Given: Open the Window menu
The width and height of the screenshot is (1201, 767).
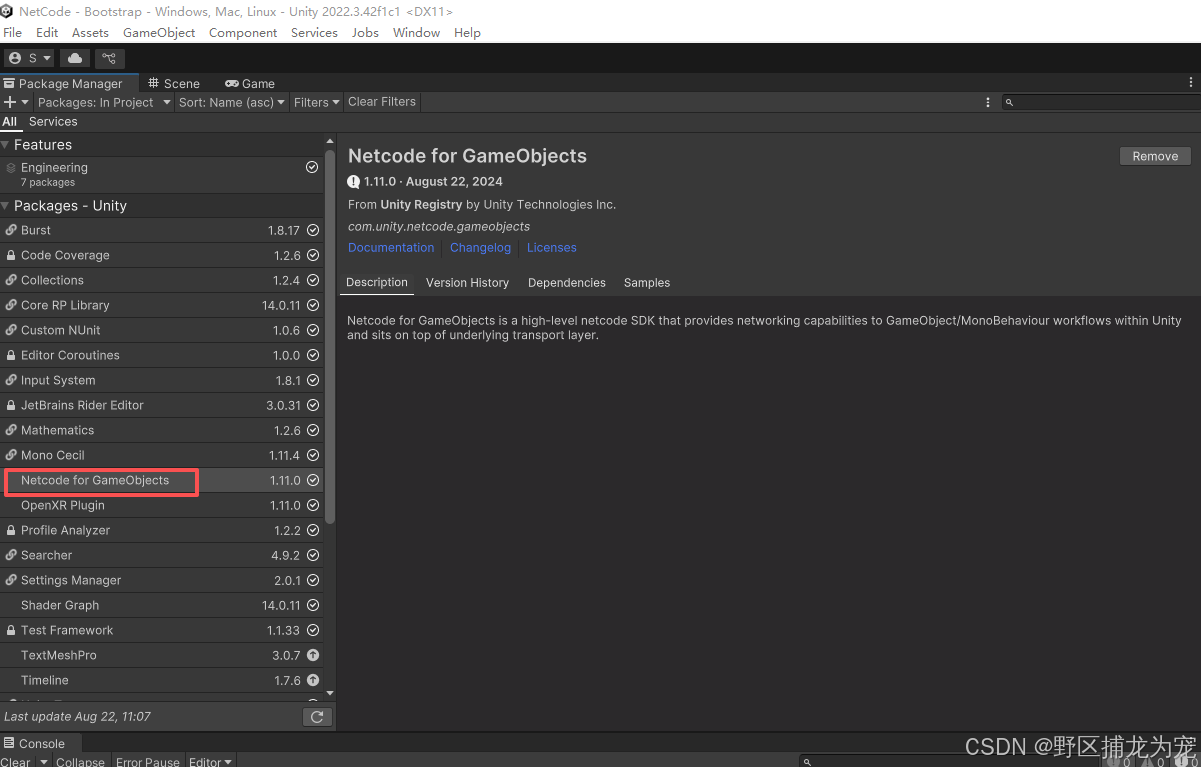Looking at the screenshot, I should pyautogui.click(x=416, y=33).
